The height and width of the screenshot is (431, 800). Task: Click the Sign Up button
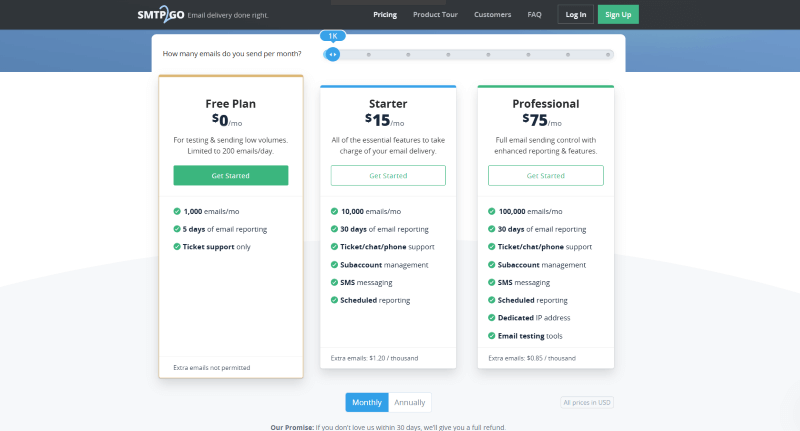click(x=618, y=15)
